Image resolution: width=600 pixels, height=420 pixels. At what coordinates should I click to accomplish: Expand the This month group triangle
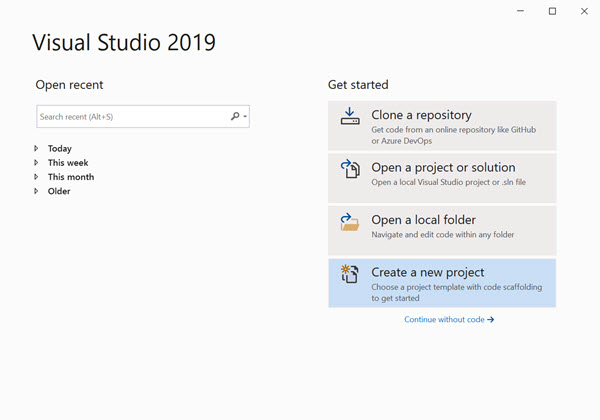pos(36,177)
